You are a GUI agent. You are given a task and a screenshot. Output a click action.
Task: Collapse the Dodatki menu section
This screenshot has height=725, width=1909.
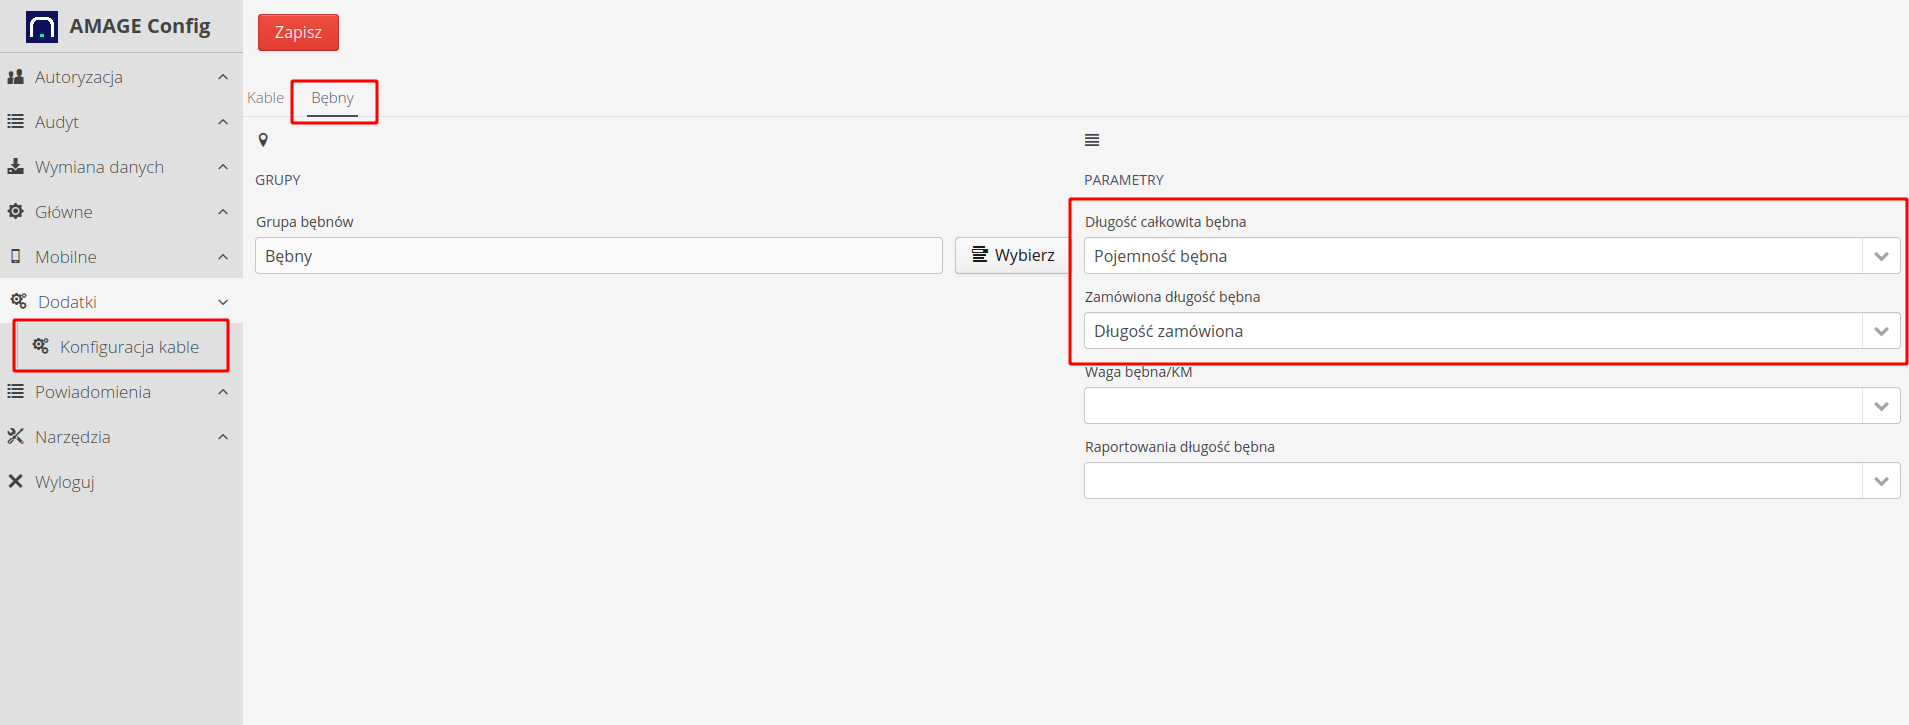pos(223,302)
